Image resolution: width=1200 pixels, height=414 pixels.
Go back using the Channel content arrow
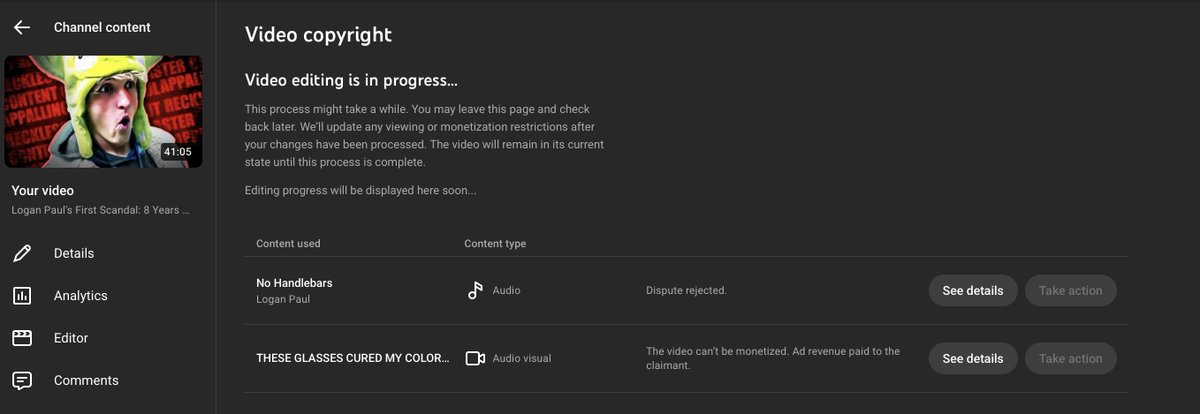point(22,27)
